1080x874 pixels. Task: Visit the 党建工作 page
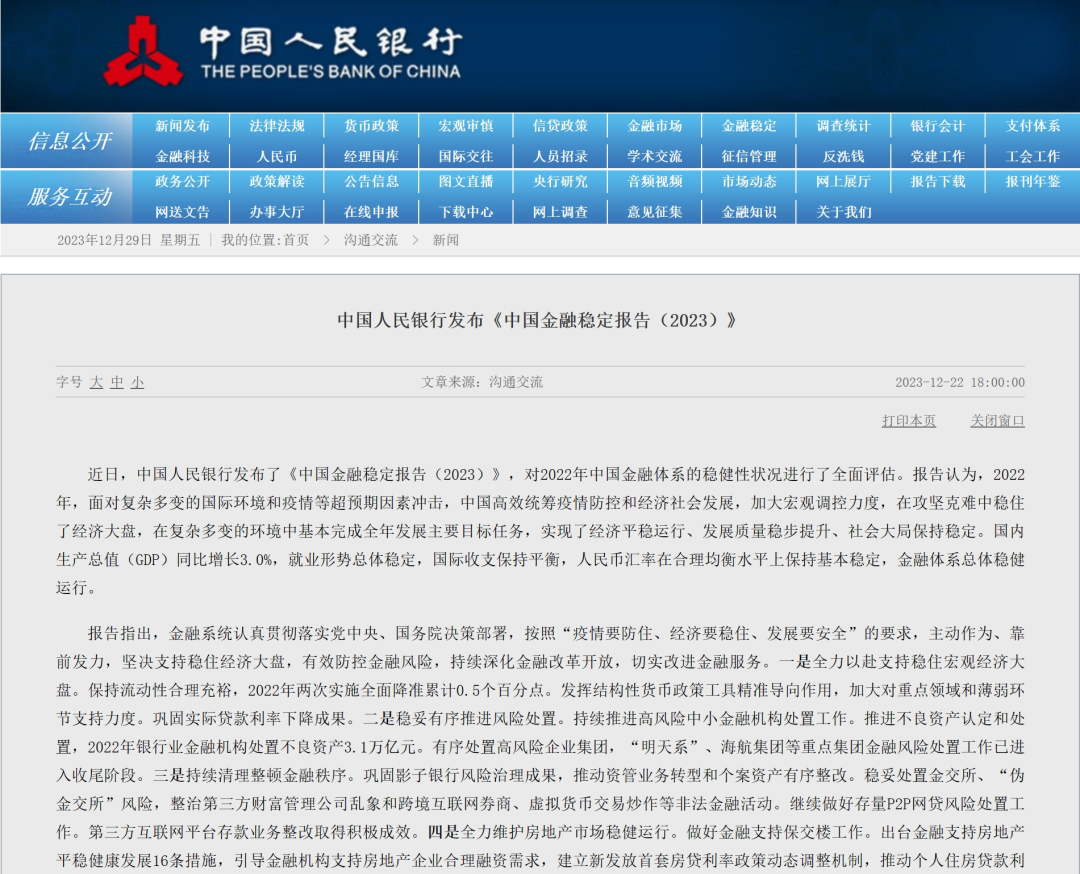point(938,156)
